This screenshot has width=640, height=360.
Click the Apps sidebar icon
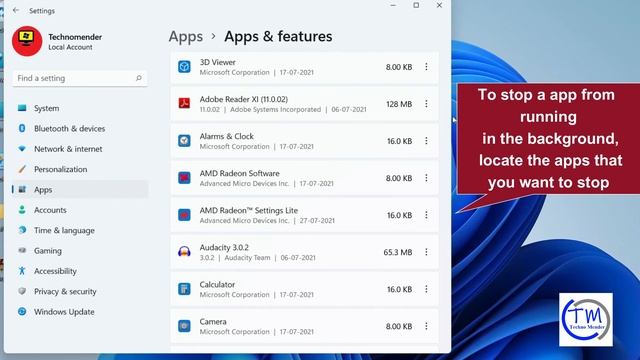pos(22,189)
